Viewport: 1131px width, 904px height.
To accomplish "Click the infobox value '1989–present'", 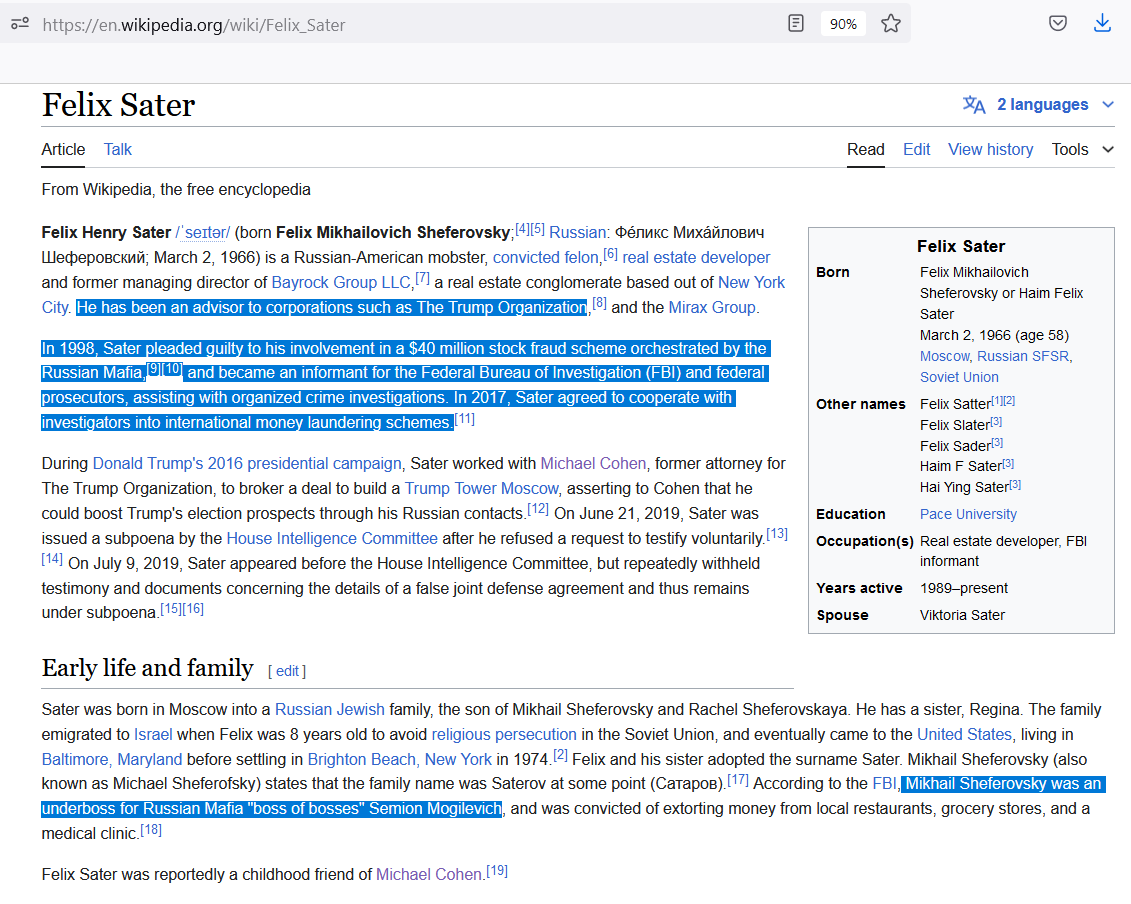I will pyautogui.click(x=964, y=589).
